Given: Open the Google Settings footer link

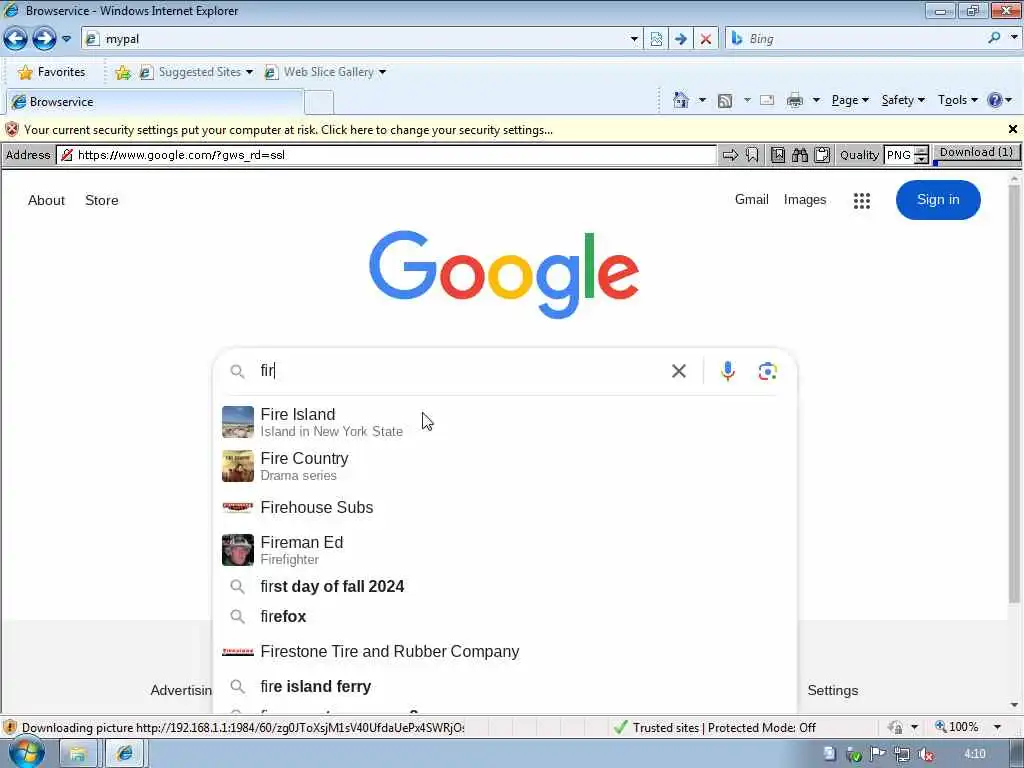Looking at the screenshot, I should tap(833, 690).
